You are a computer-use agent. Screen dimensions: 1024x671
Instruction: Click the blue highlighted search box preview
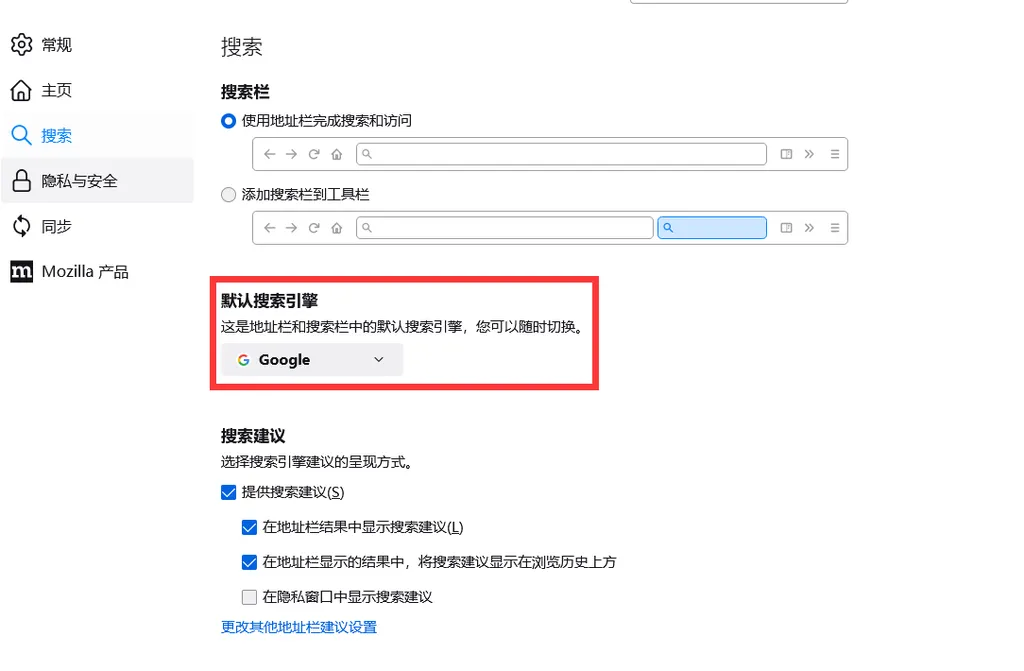click(x=712, y=228)
